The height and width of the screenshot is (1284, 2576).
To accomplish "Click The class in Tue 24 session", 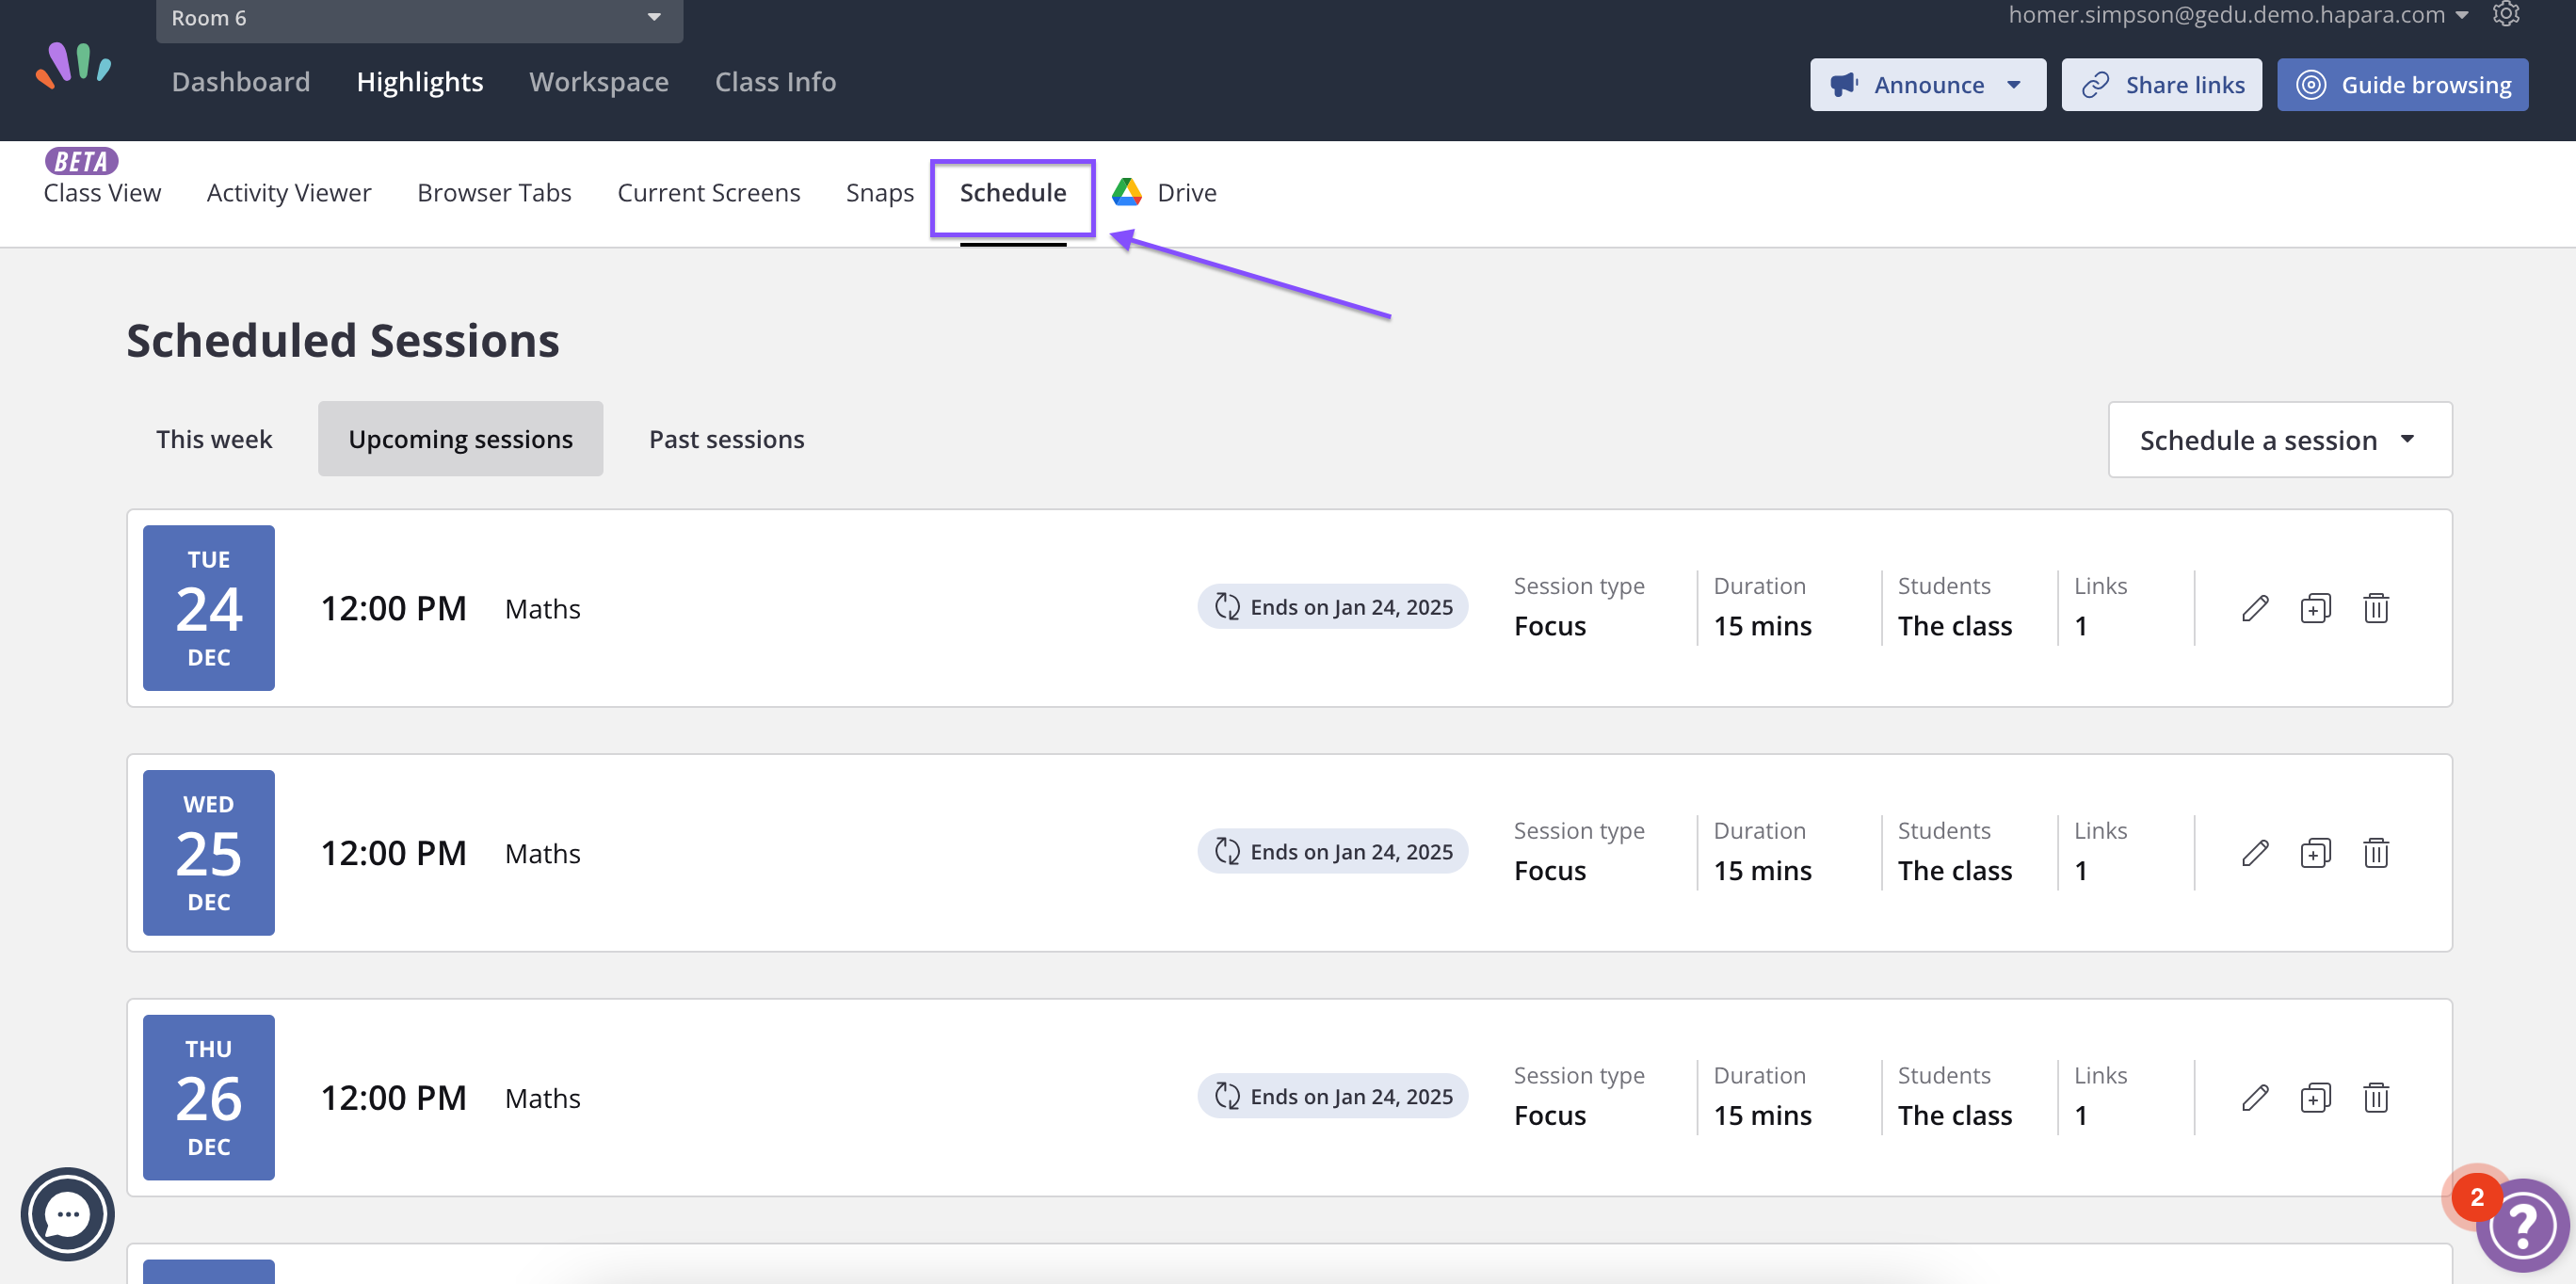I will point(1955,626).
